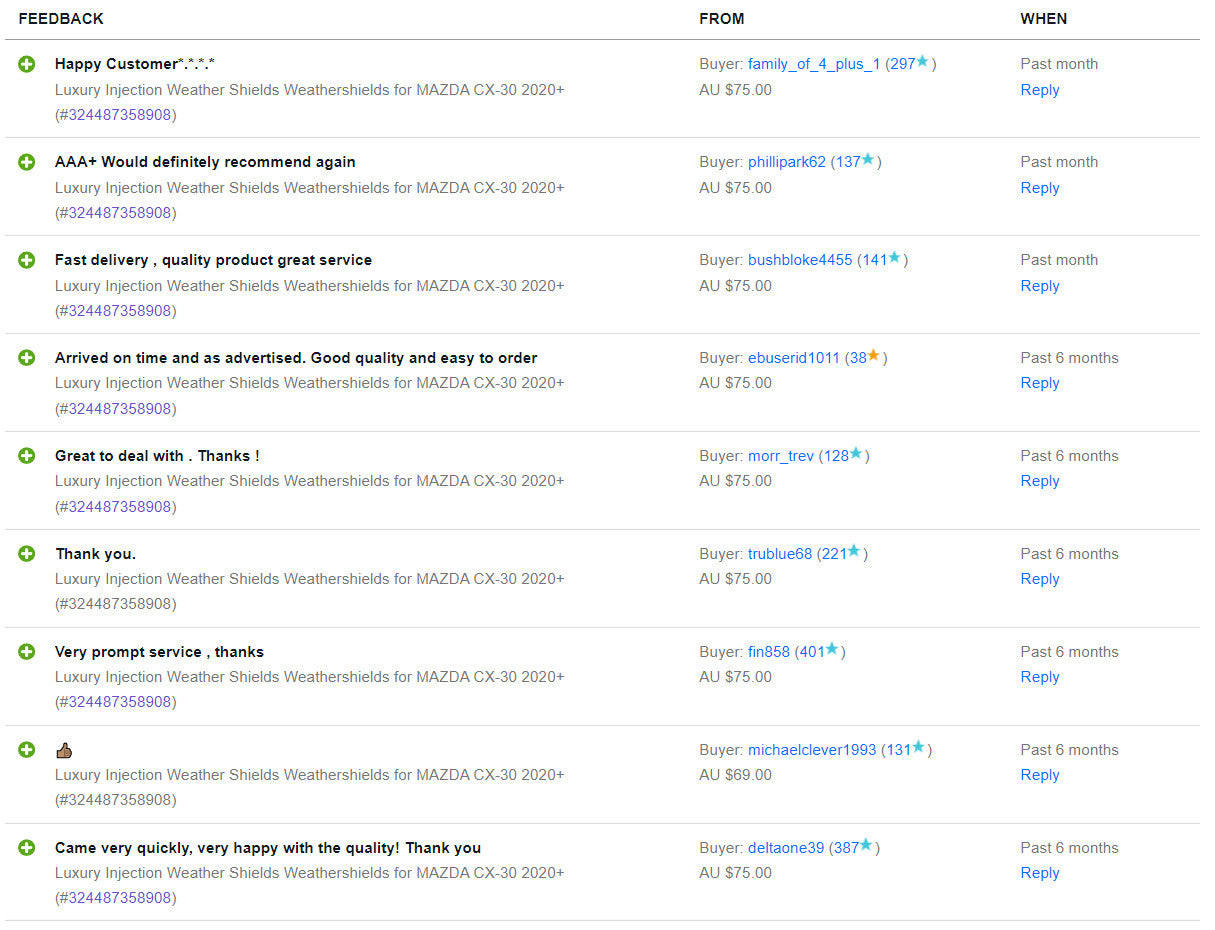Reply to the feedback from morr_trev
This screenshot has height=930, width=1215.
[x=1039, y=481]
